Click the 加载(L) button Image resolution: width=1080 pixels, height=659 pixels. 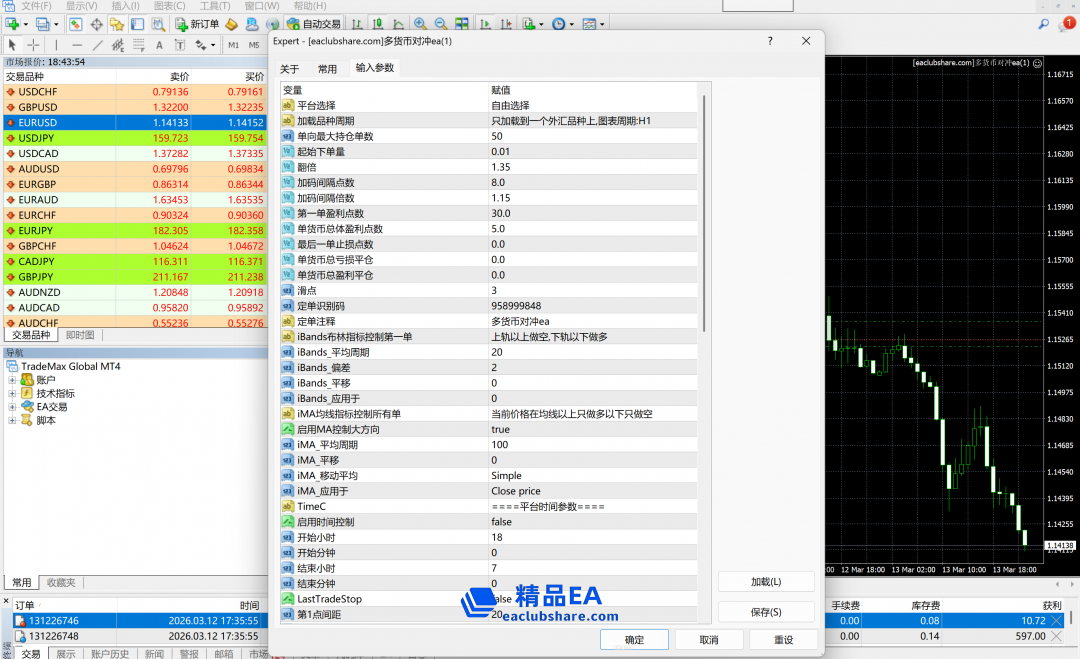click(x=766, y=581)
